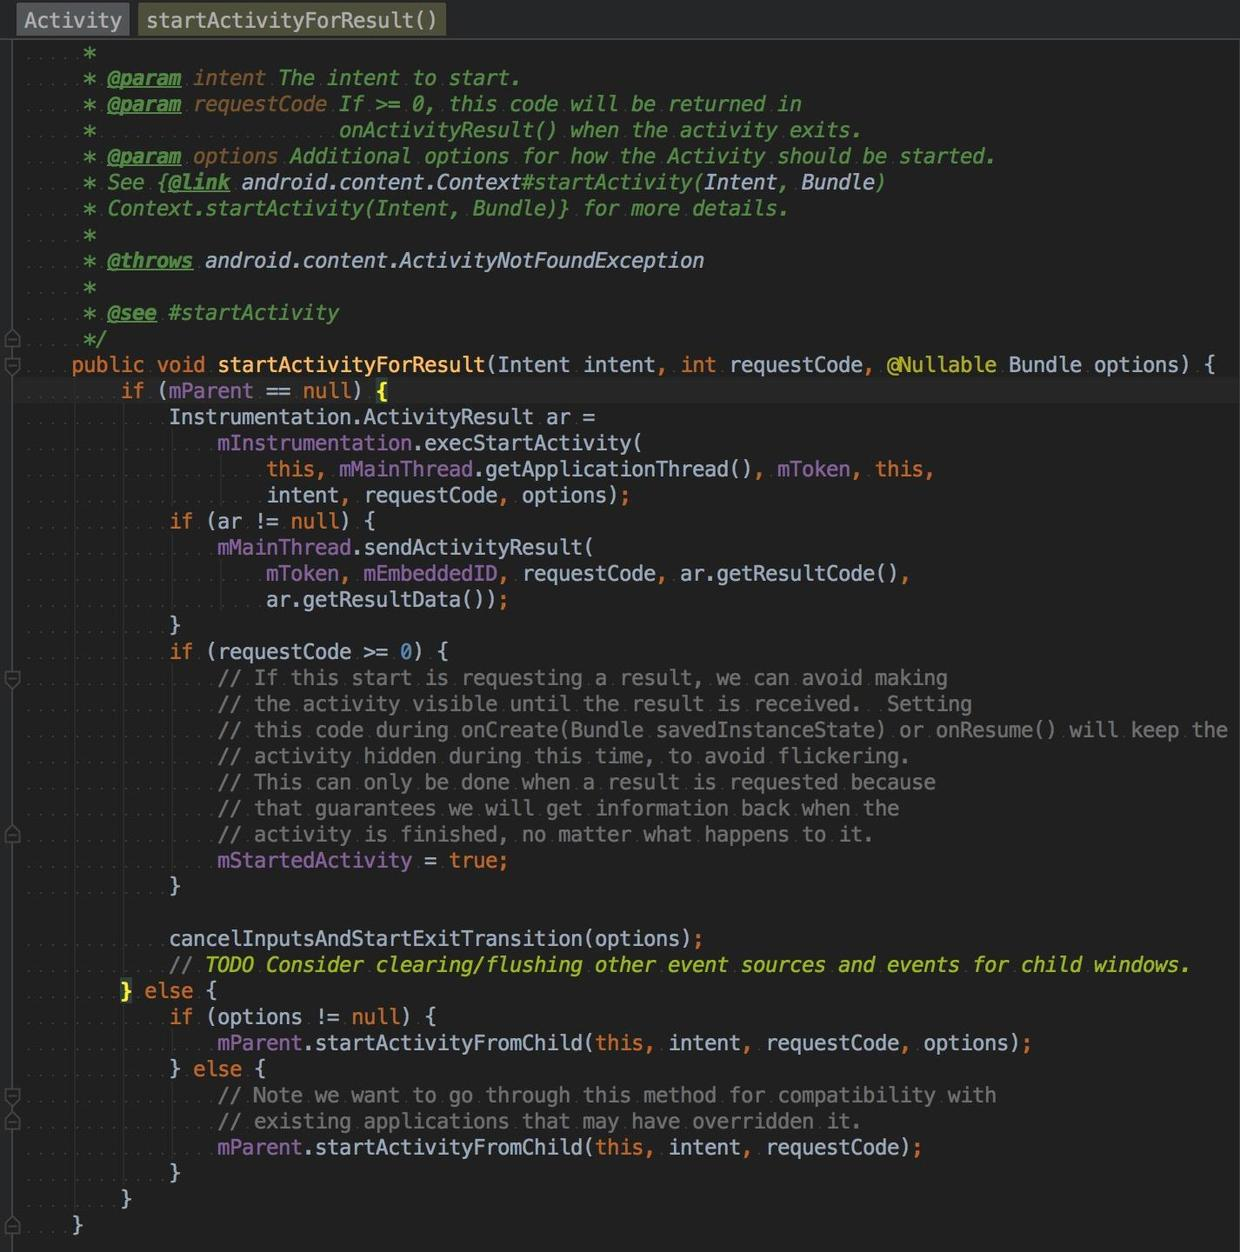
Task: Click fold marker beside 'existing applications' comment line
Action: tap(12, 1121)
